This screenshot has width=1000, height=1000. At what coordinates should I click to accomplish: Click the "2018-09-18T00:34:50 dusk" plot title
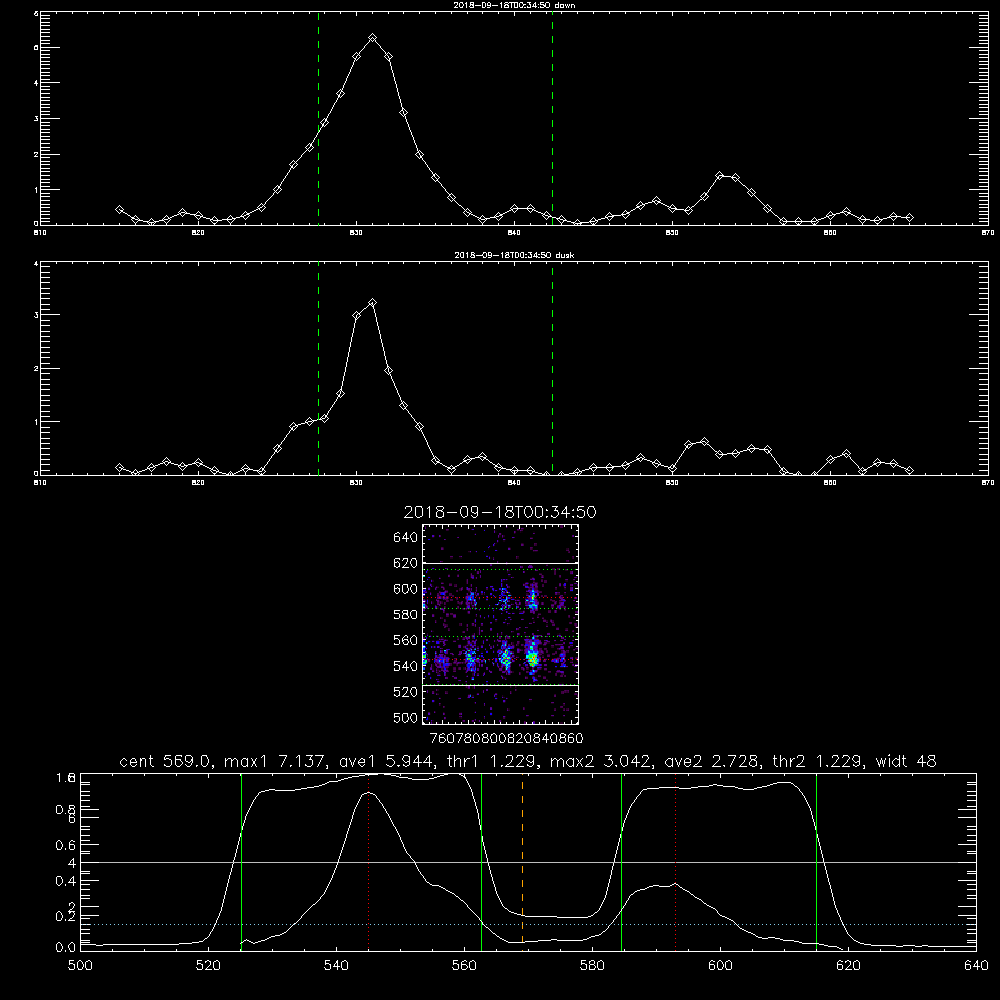[514, 255]
